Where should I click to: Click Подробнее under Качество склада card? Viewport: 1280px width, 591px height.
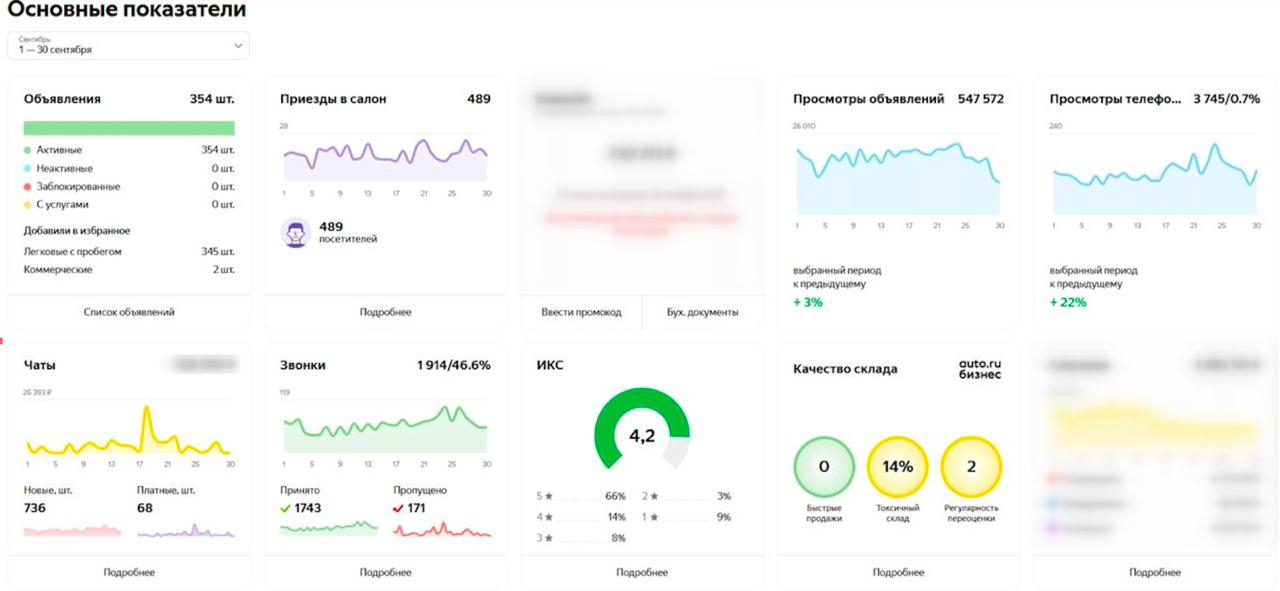898,572
